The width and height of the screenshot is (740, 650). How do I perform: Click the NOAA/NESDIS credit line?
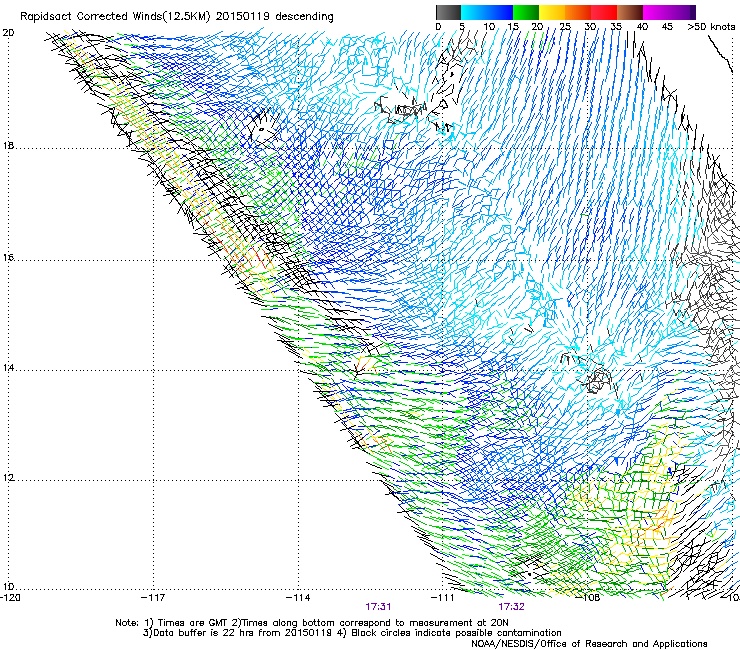tap(589, 644)
